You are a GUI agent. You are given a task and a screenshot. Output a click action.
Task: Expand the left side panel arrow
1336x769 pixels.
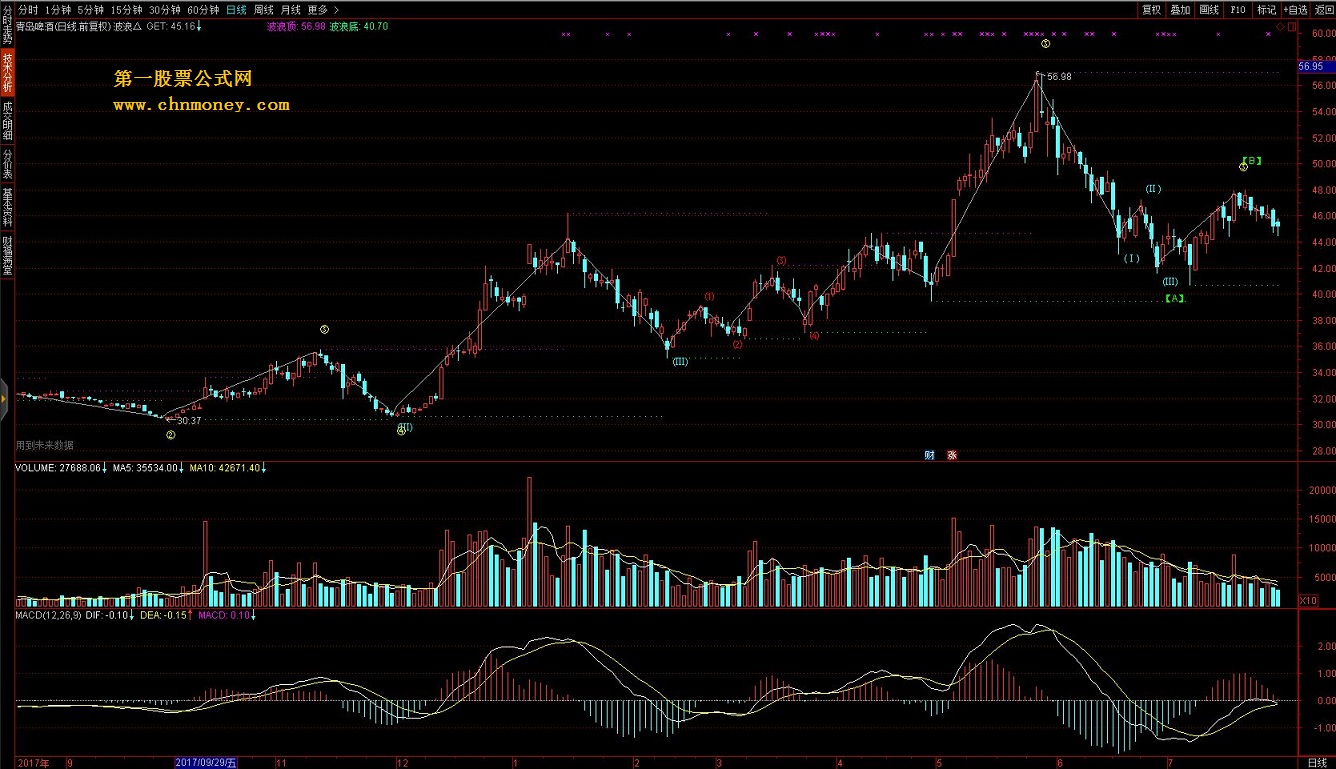click(4, 399)
